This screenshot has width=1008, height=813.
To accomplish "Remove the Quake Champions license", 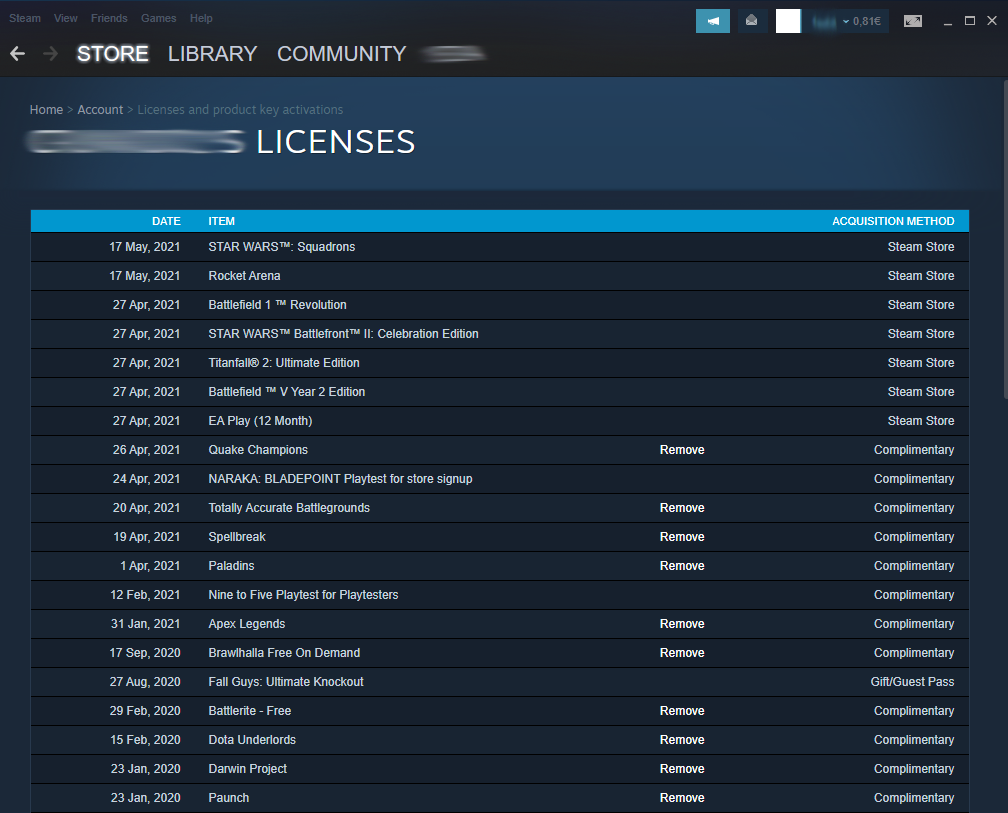I will [x=682, y=450].
